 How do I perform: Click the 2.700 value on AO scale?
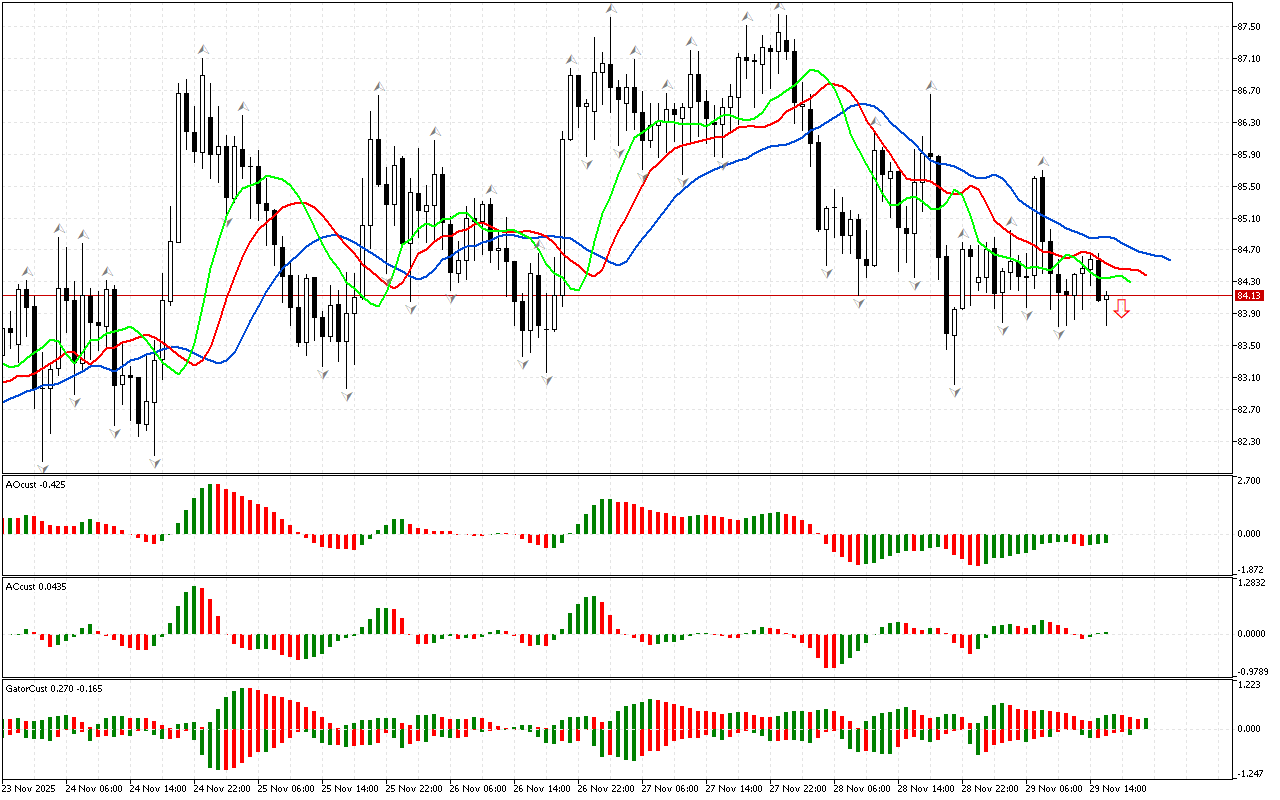pyautogui.click(x=1248, y=481)
